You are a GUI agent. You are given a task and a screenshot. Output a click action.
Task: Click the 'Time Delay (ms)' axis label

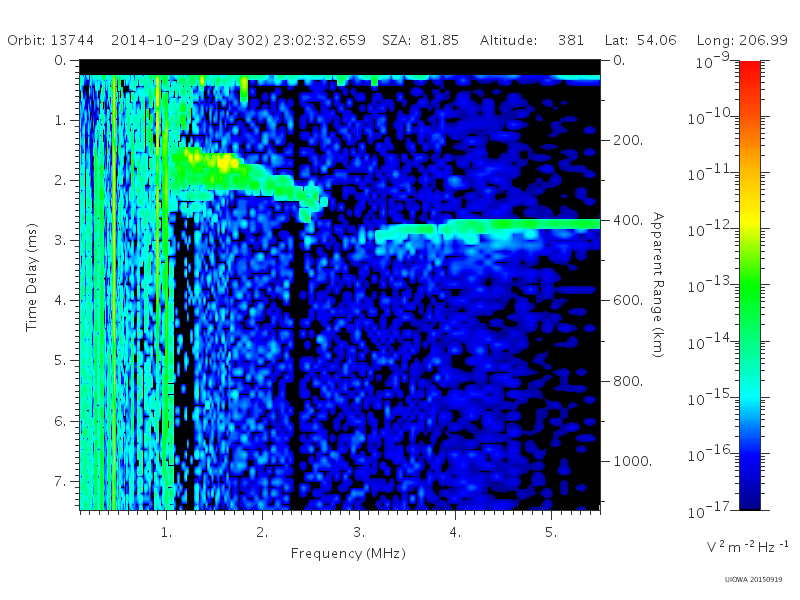coord(32,277)
